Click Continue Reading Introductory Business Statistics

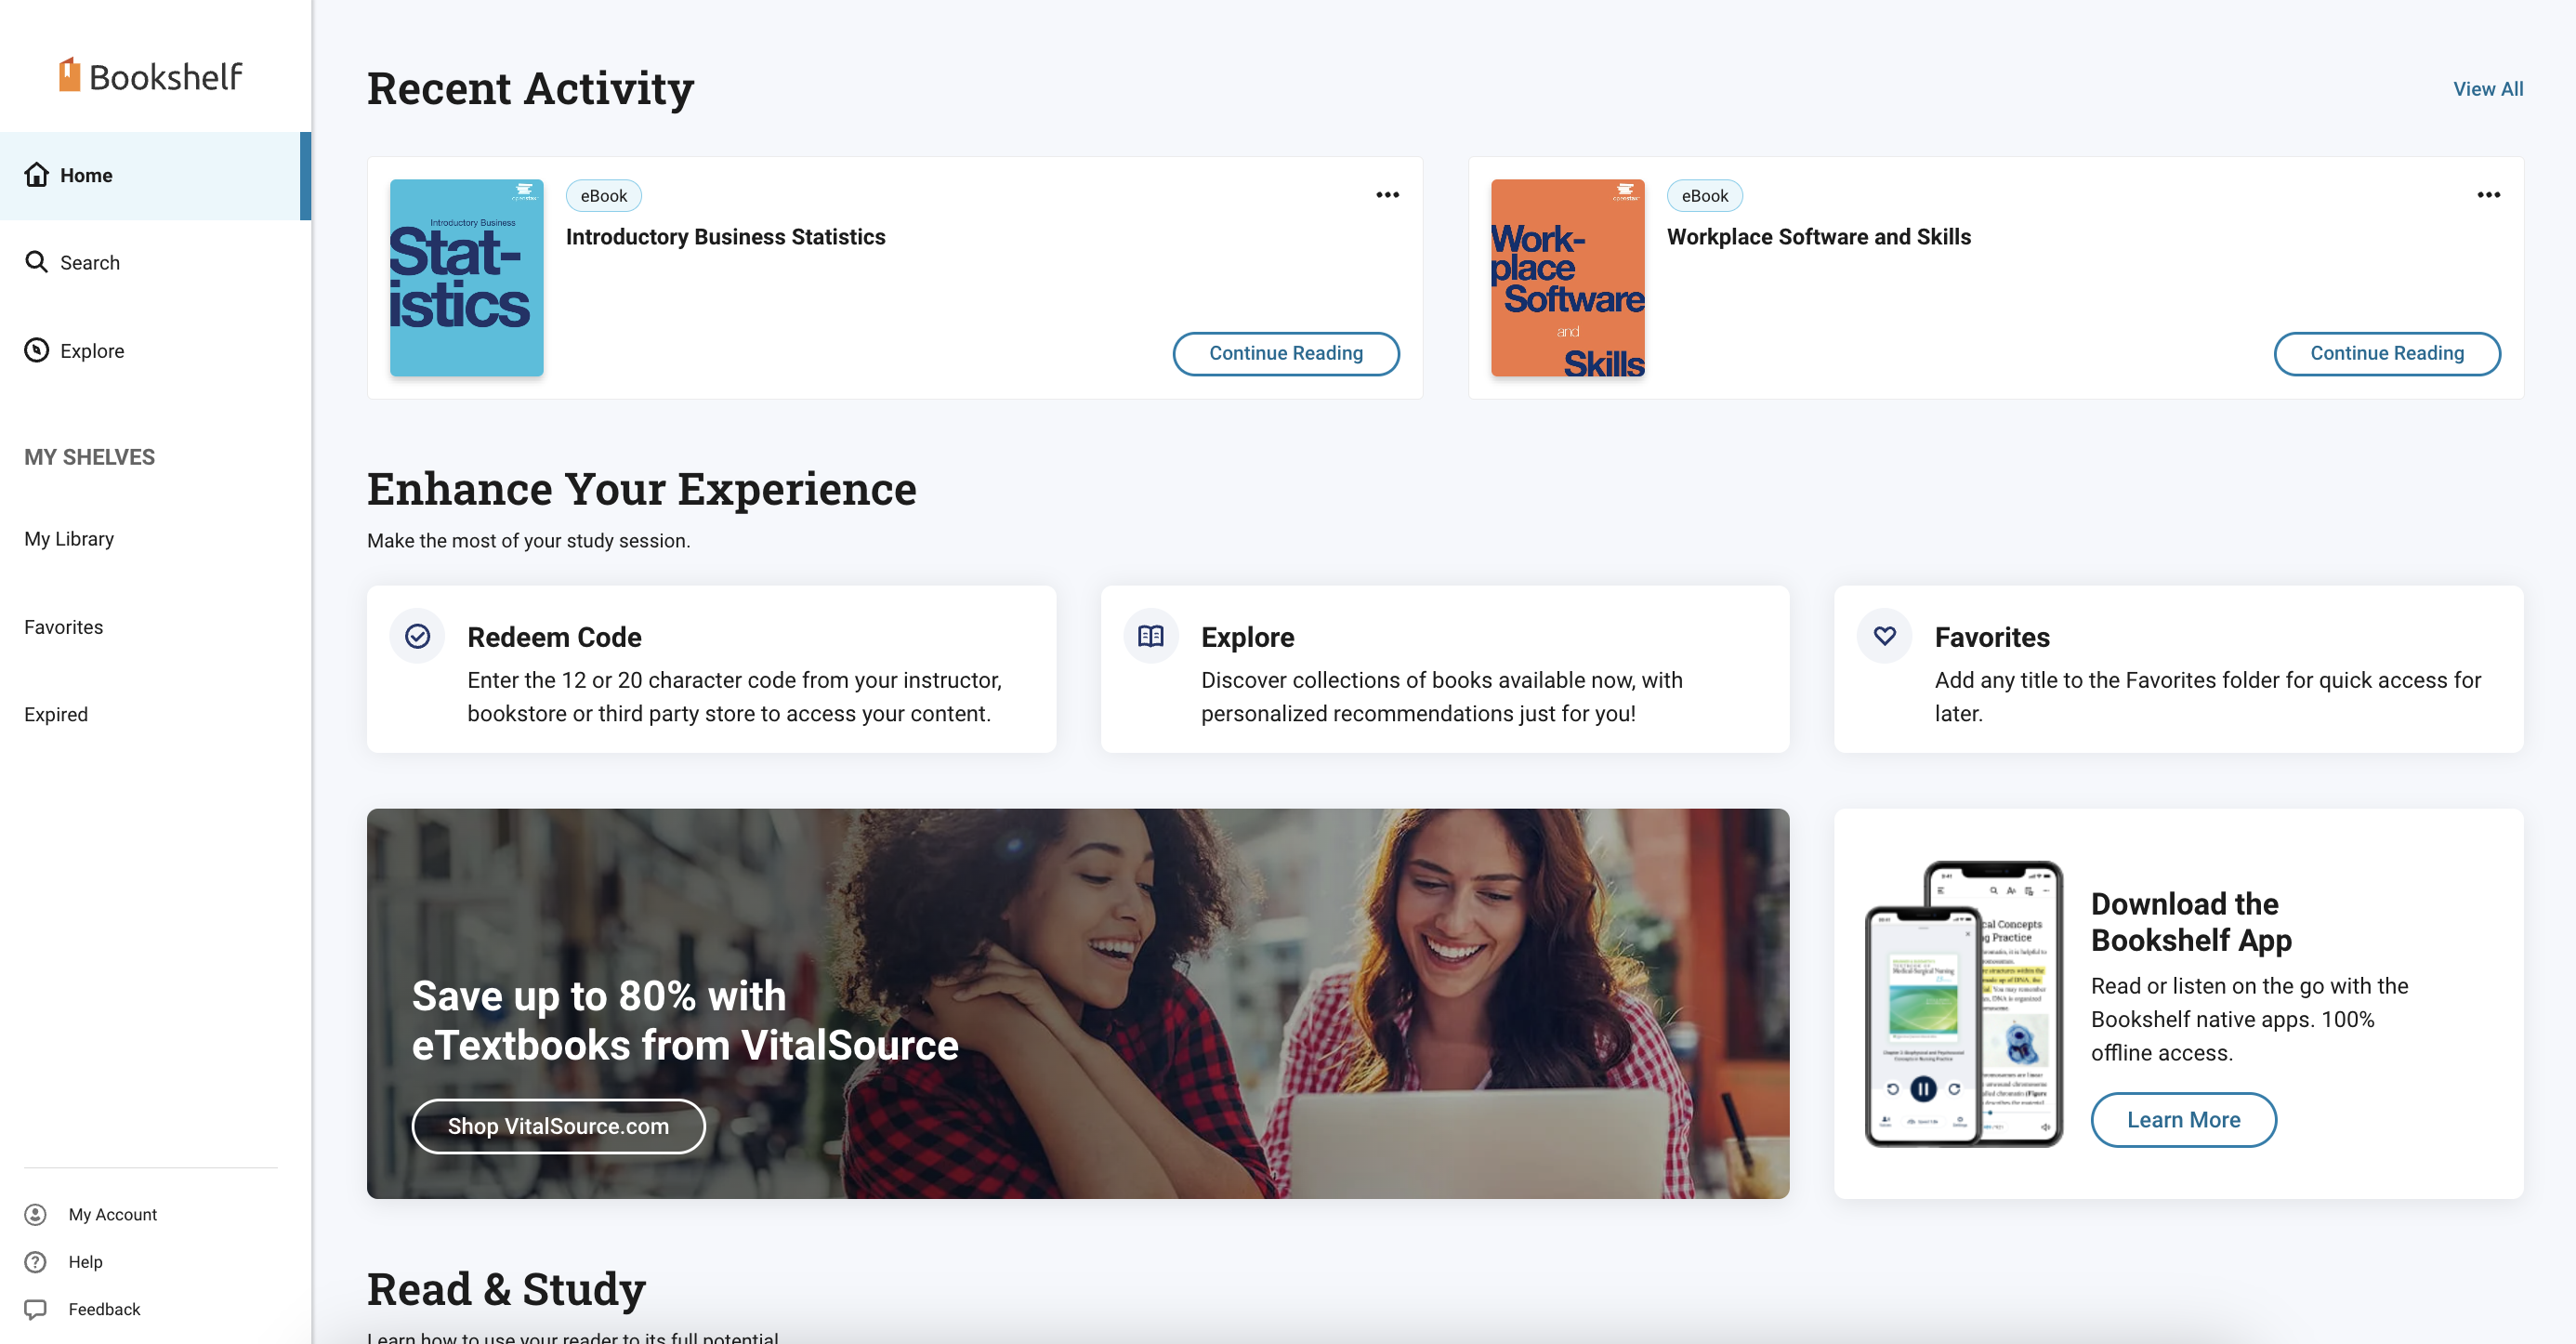point(1286,352)
